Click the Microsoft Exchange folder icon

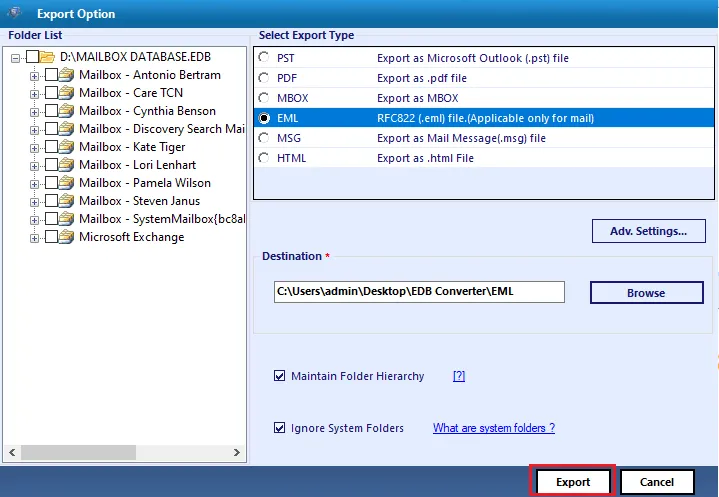click(x=66, y=237)
